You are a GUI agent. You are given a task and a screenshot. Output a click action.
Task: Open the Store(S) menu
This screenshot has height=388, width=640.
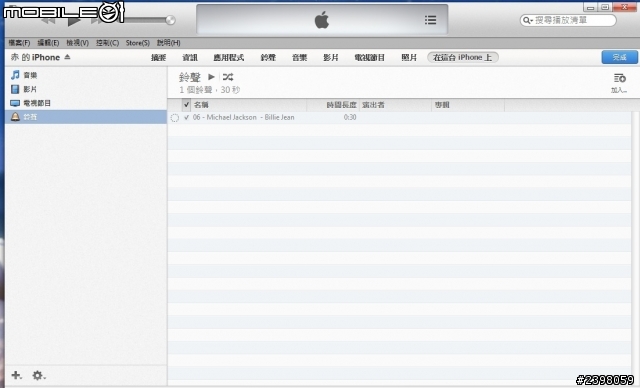point(138,42)
